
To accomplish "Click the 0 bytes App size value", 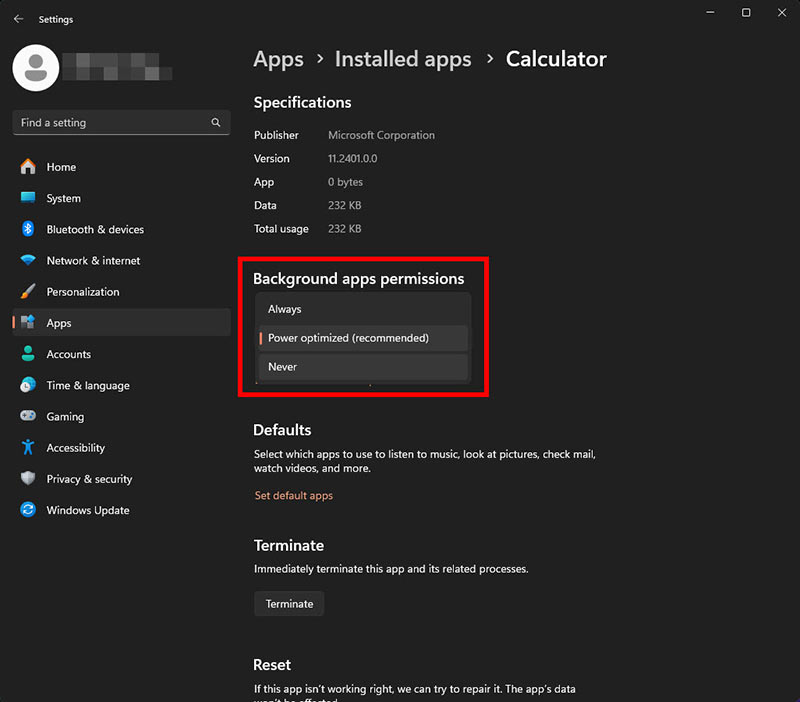I will click(x=345, y=182).
